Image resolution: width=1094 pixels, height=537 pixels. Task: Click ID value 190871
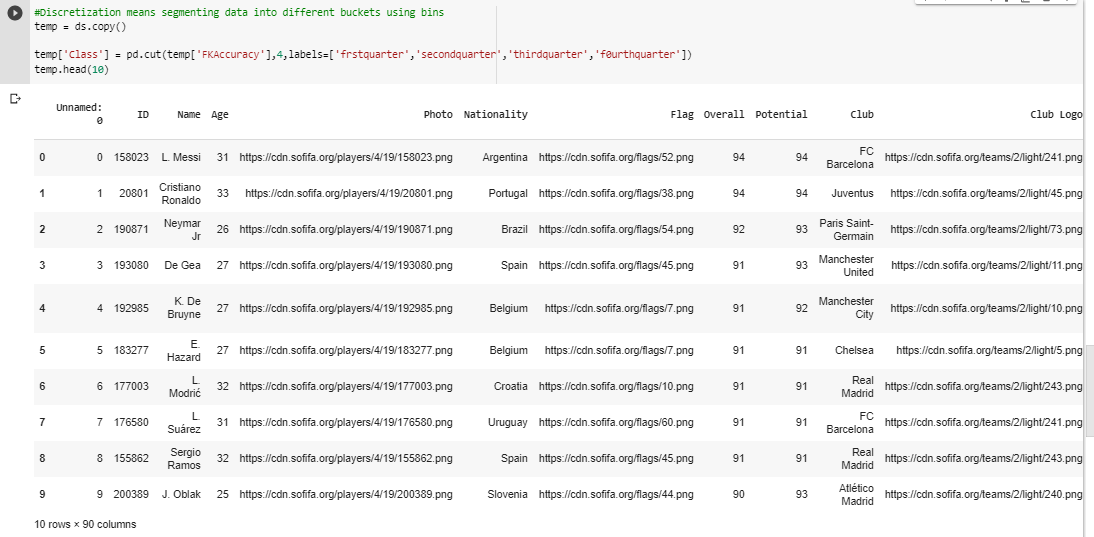(x=132, y=229)
